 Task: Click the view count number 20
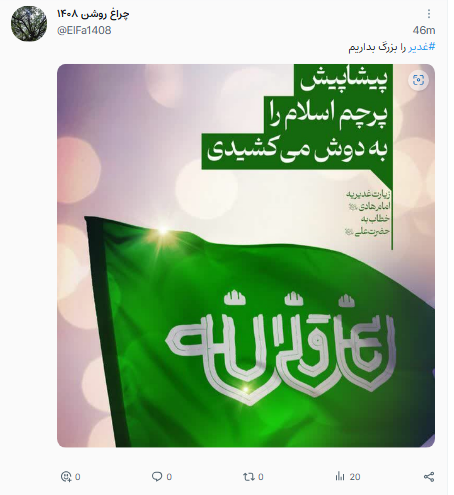click(x=355, y=477)
